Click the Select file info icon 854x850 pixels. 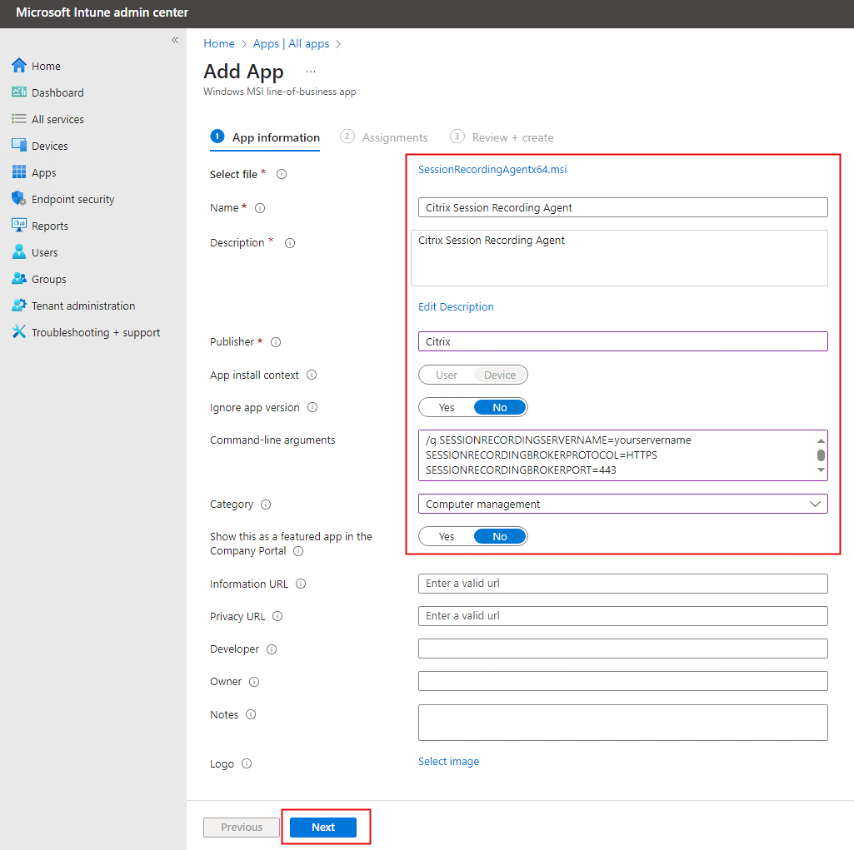(282, 174)
